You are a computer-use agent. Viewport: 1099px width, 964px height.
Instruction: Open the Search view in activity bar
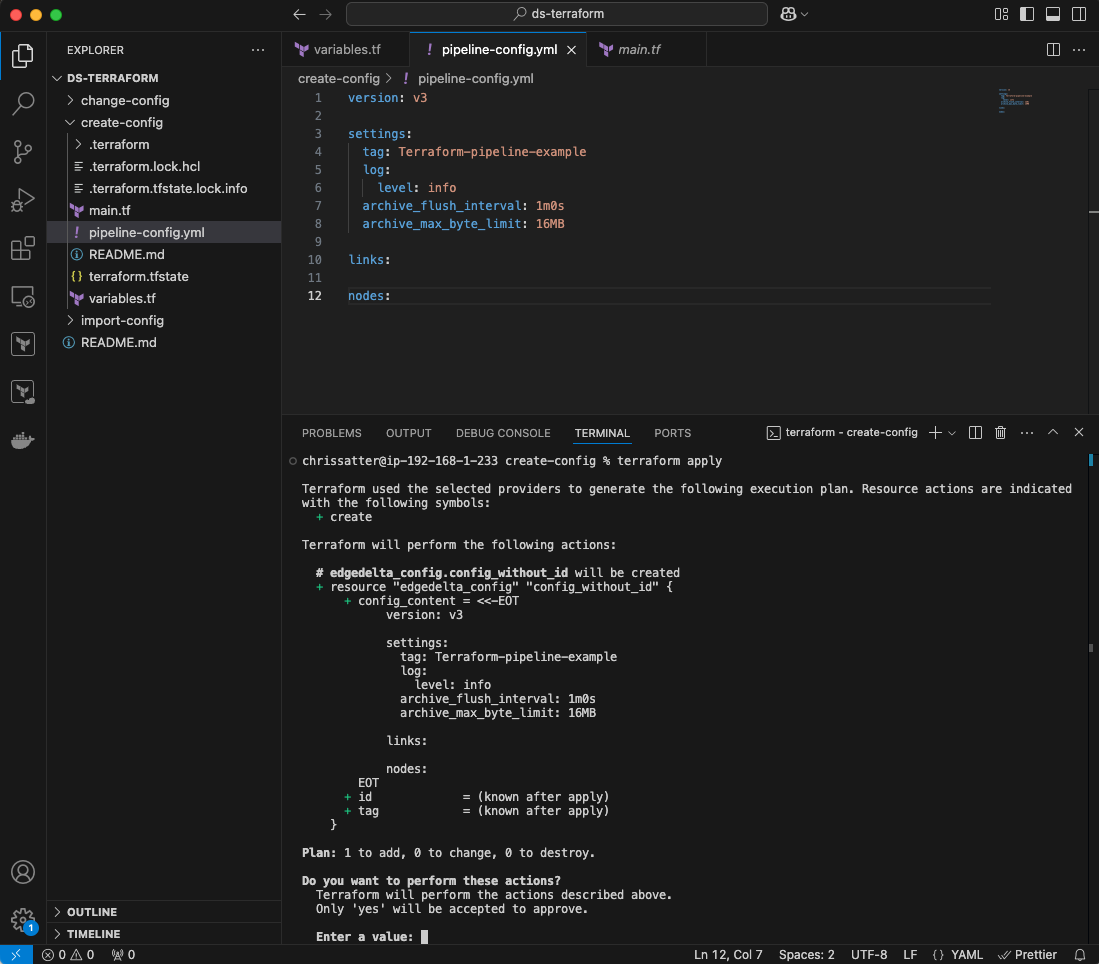[22, 103]
